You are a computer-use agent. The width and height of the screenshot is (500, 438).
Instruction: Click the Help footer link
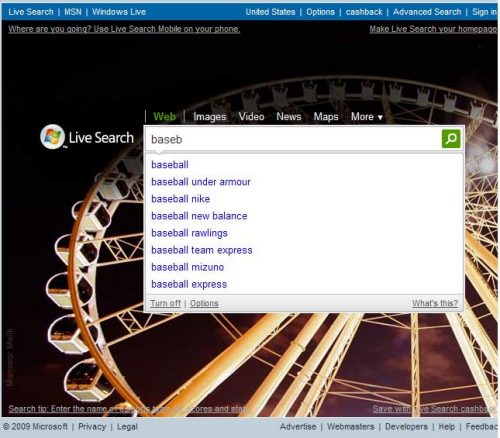click(447, 427)
